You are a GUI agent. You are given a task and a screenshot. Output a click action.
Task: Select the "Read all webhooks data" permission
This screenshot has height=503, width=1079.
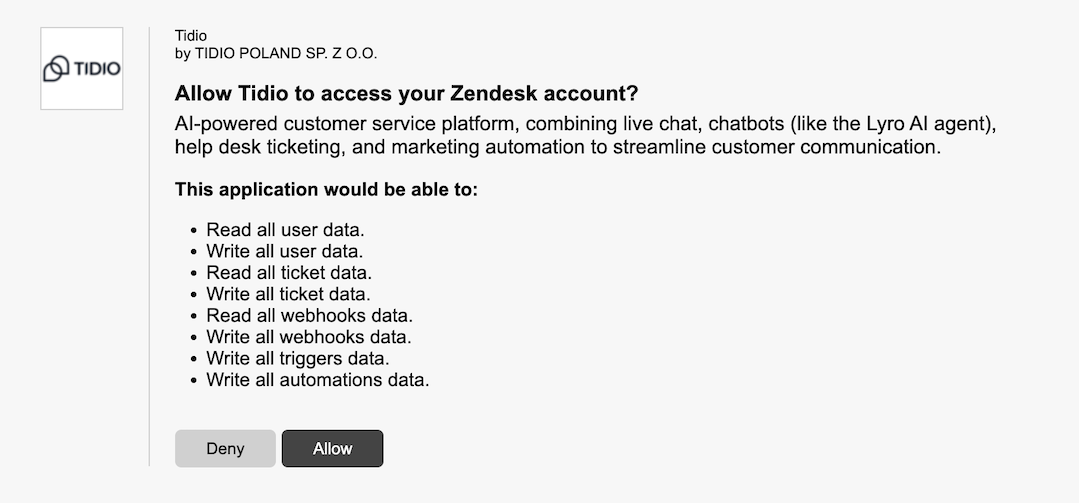pos(309,316)
